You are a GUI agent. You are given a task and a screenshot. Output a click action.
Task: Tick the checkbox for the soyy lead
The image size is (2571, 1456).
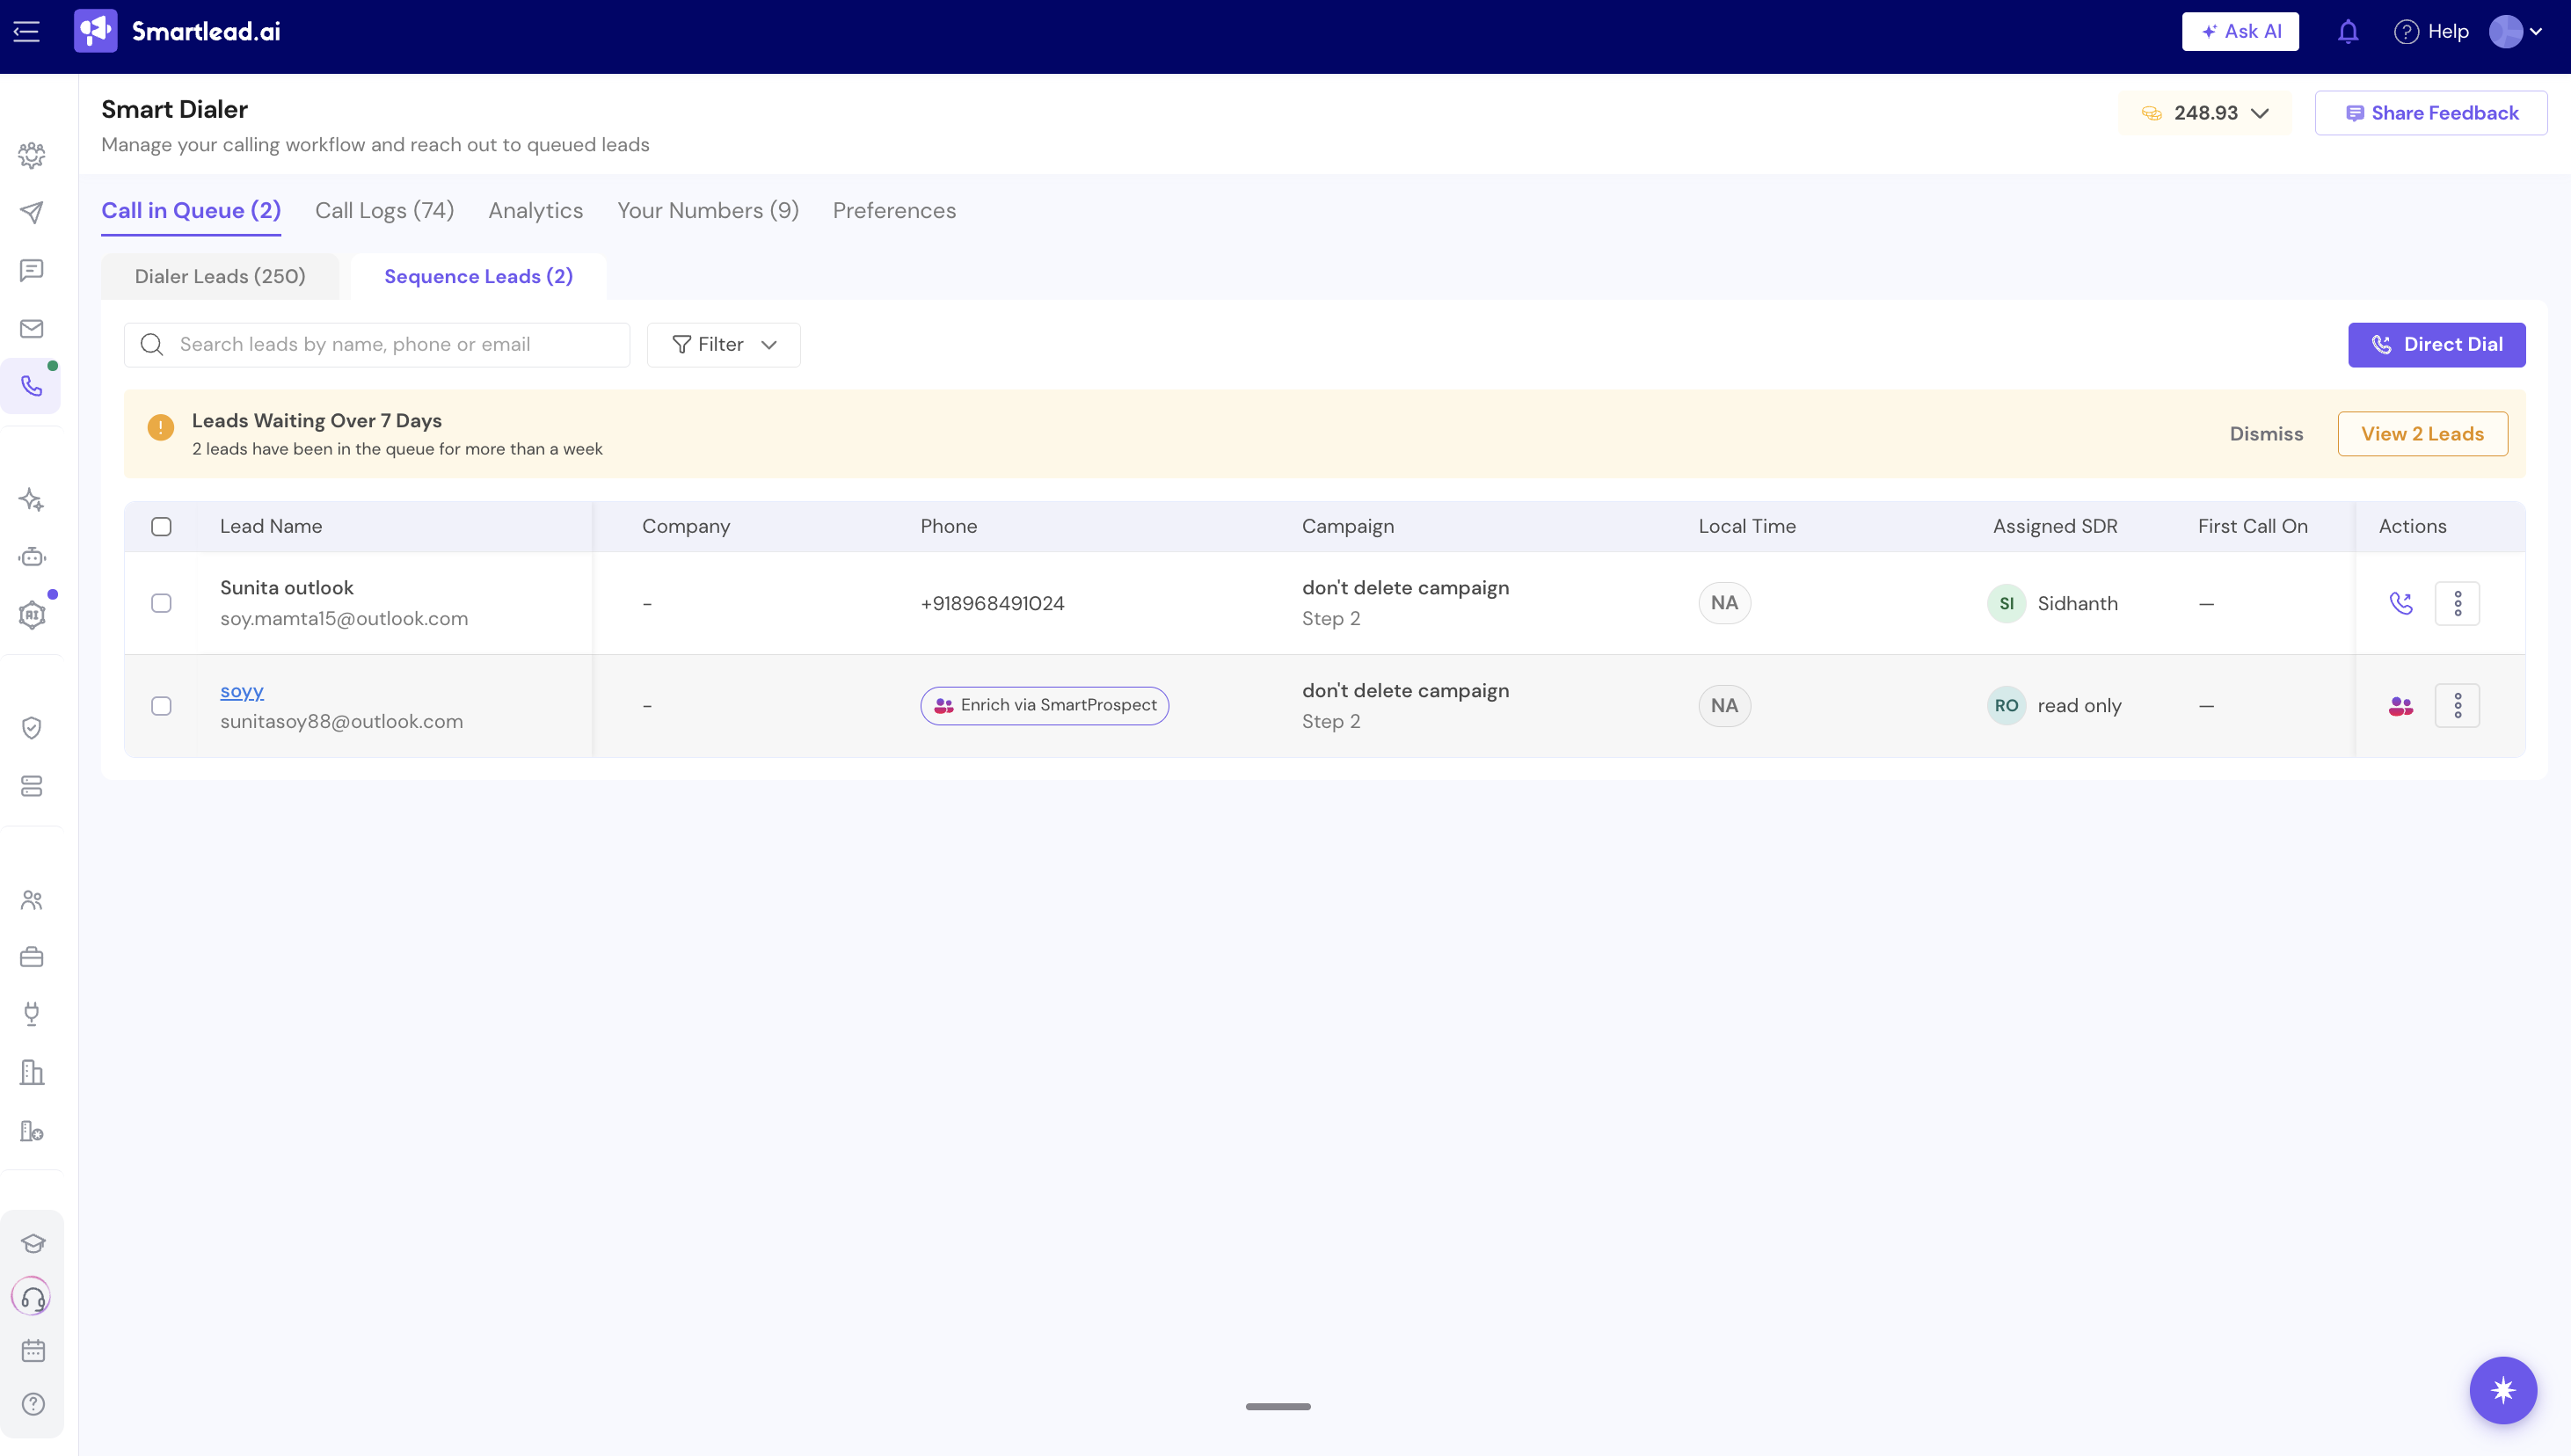pyautogui.click(x=161, y=706)
